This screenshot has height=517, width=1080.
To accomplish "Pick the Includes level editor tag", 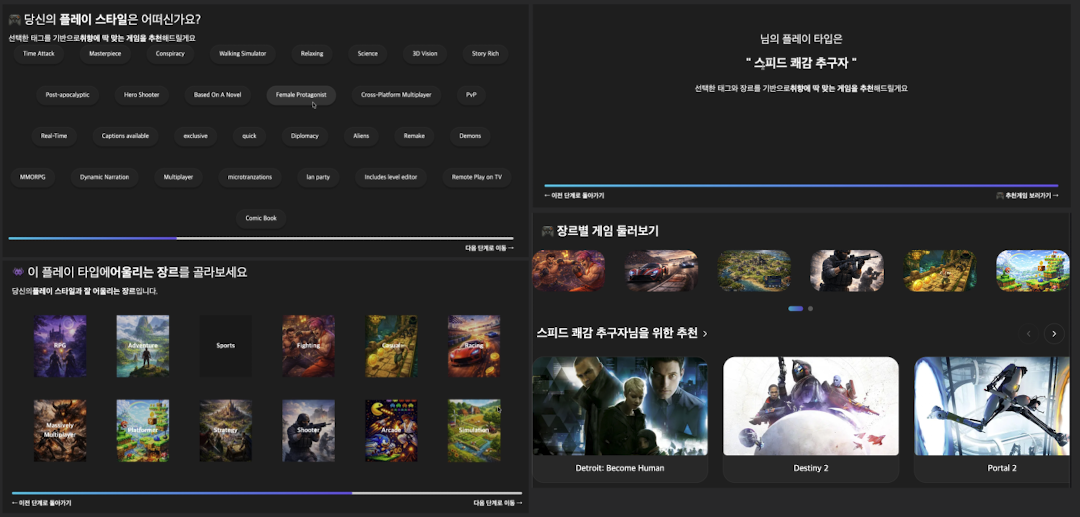I will [391, 178].
